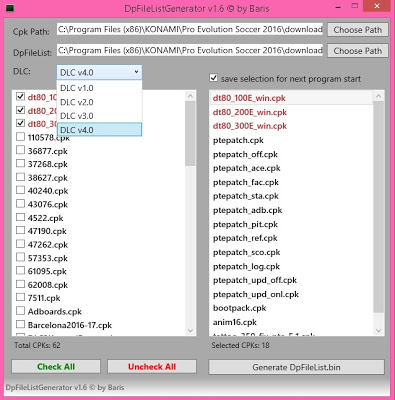Click the left list scrollbar thumb
The image size is (395, 400).
[x=190, y=133]
